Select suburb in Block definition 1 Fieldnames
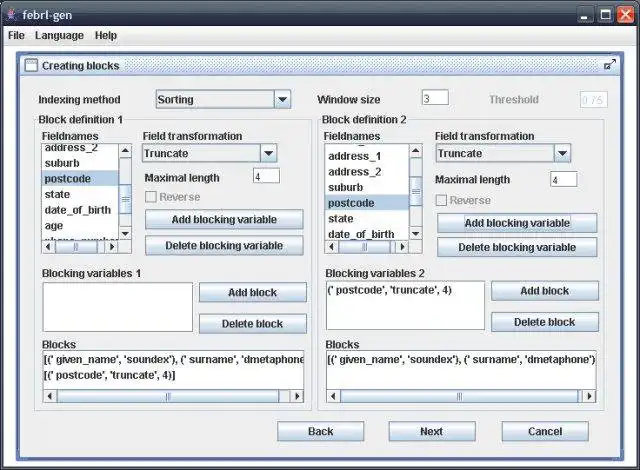Image resolution: width=640 pixels, height=470 pixels. 80,163
